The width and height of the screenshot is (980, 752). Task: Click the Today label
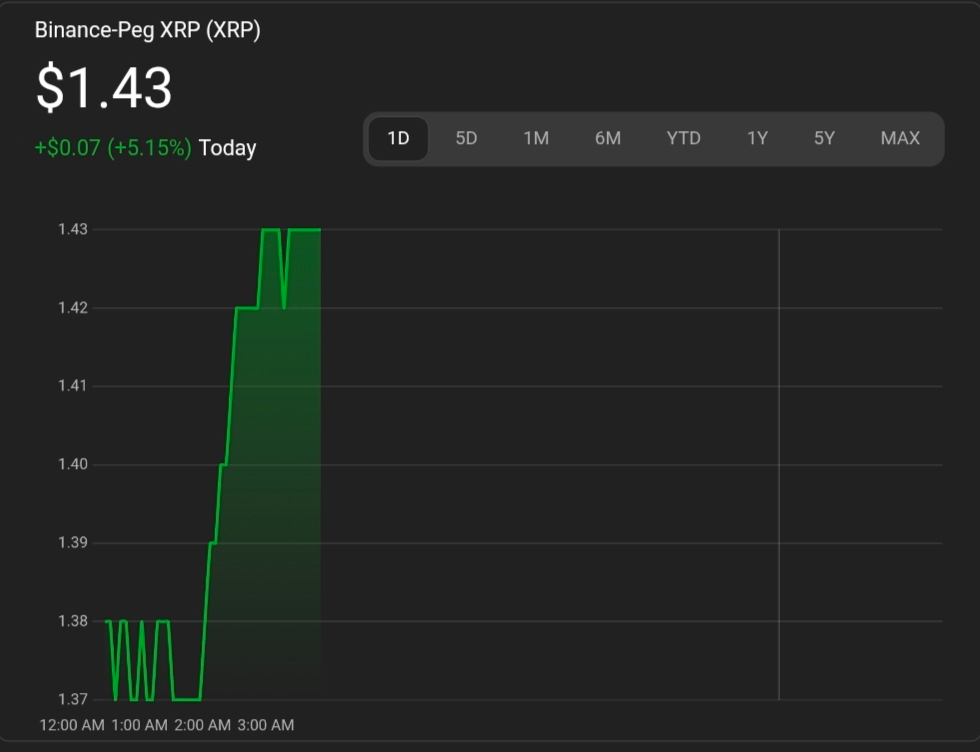[x=228, y=148]
